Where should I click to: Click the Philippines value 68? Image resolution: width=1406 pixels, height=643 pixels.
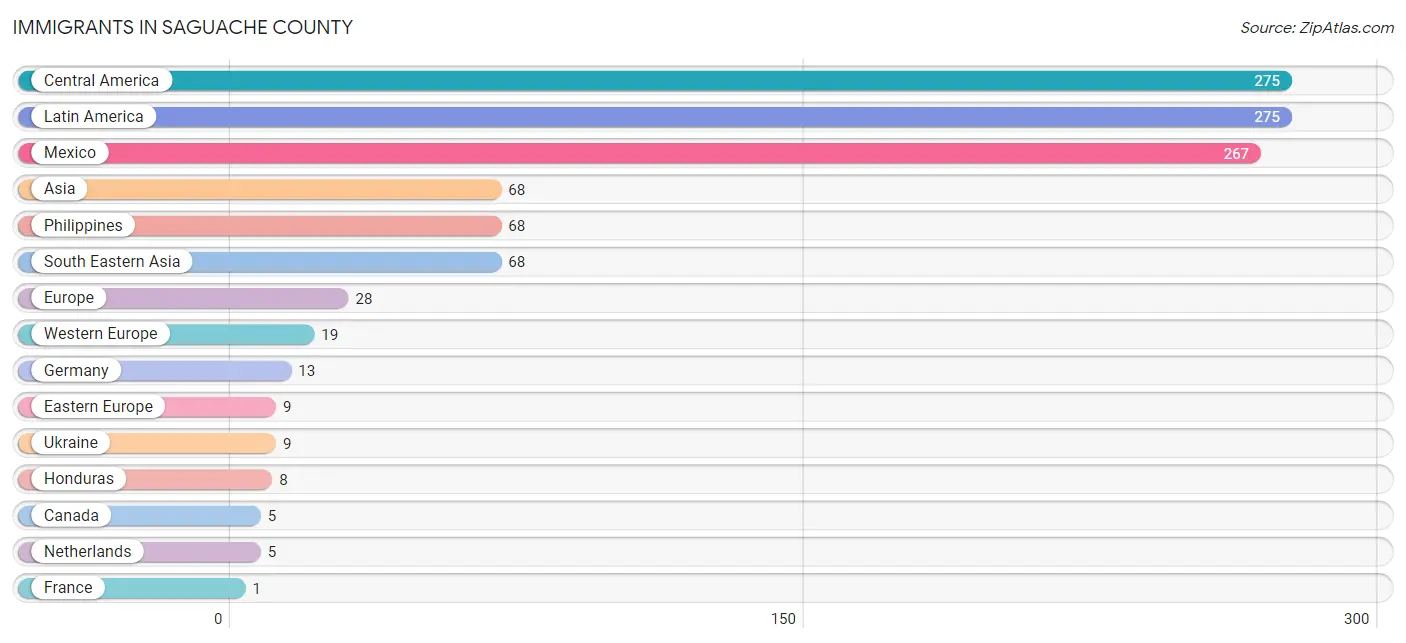pos(516,226)
